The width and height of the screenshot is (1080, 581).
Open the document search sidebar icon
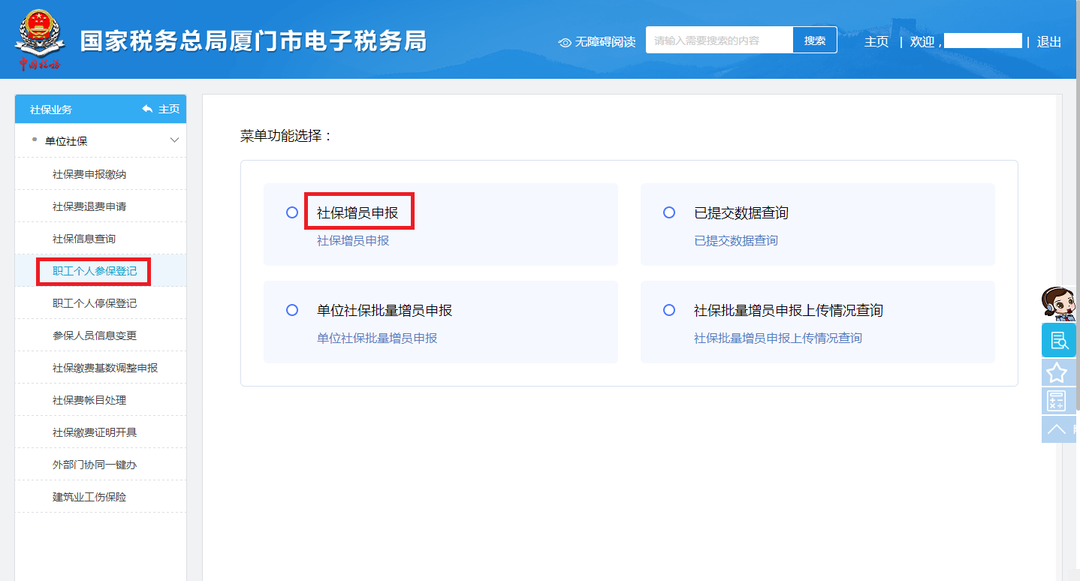click(x=1057, y=341)
